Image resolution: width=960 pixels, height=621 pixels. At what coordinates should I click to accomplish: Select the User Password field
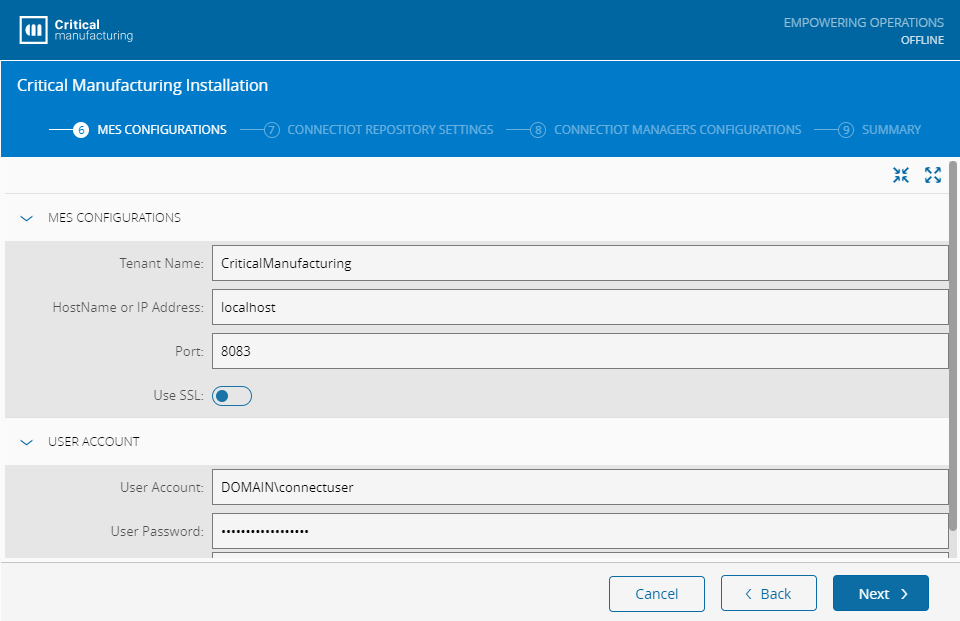click(579, 531)
